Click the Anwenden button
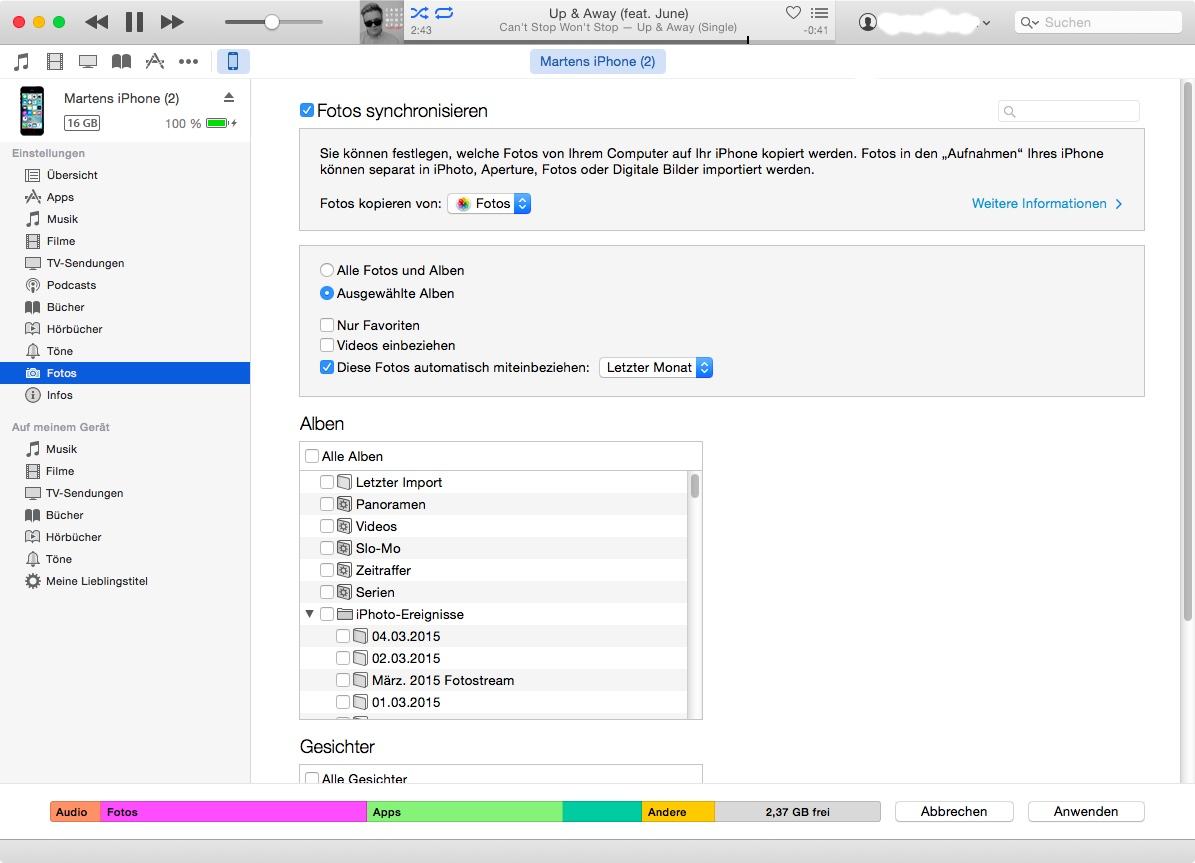1195x863 pixels. tap(1086, 811)
